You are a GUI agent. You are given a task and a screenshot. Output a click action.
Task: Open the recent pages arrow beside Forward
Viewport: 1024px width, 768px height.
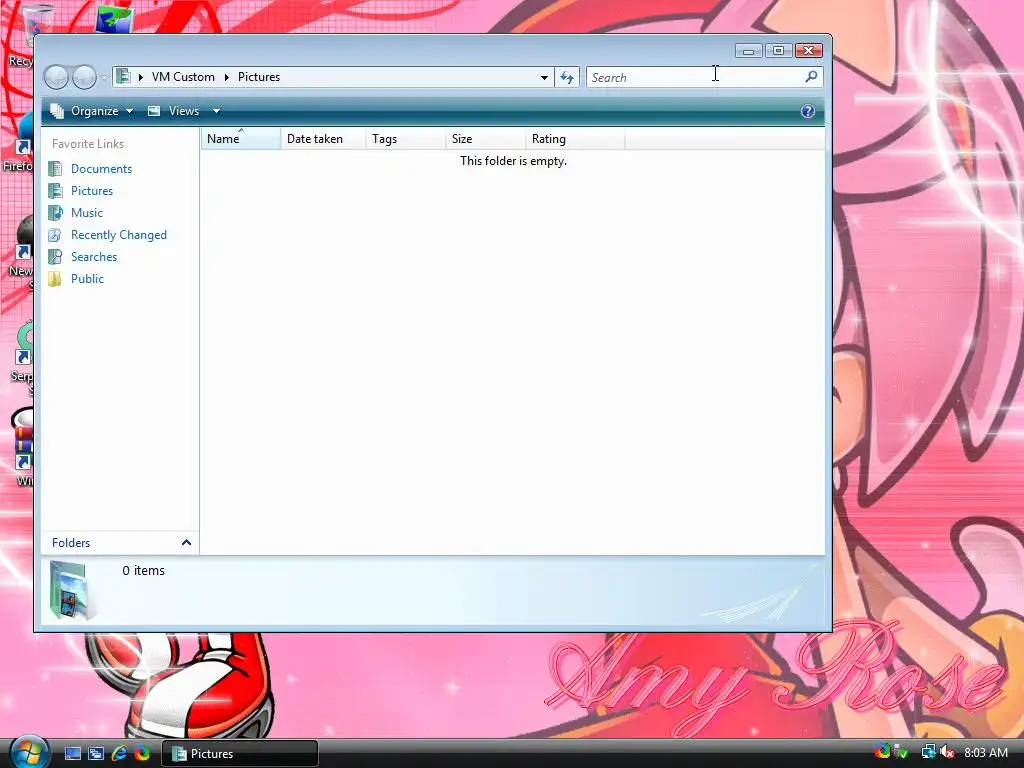[x=104, y=78]
